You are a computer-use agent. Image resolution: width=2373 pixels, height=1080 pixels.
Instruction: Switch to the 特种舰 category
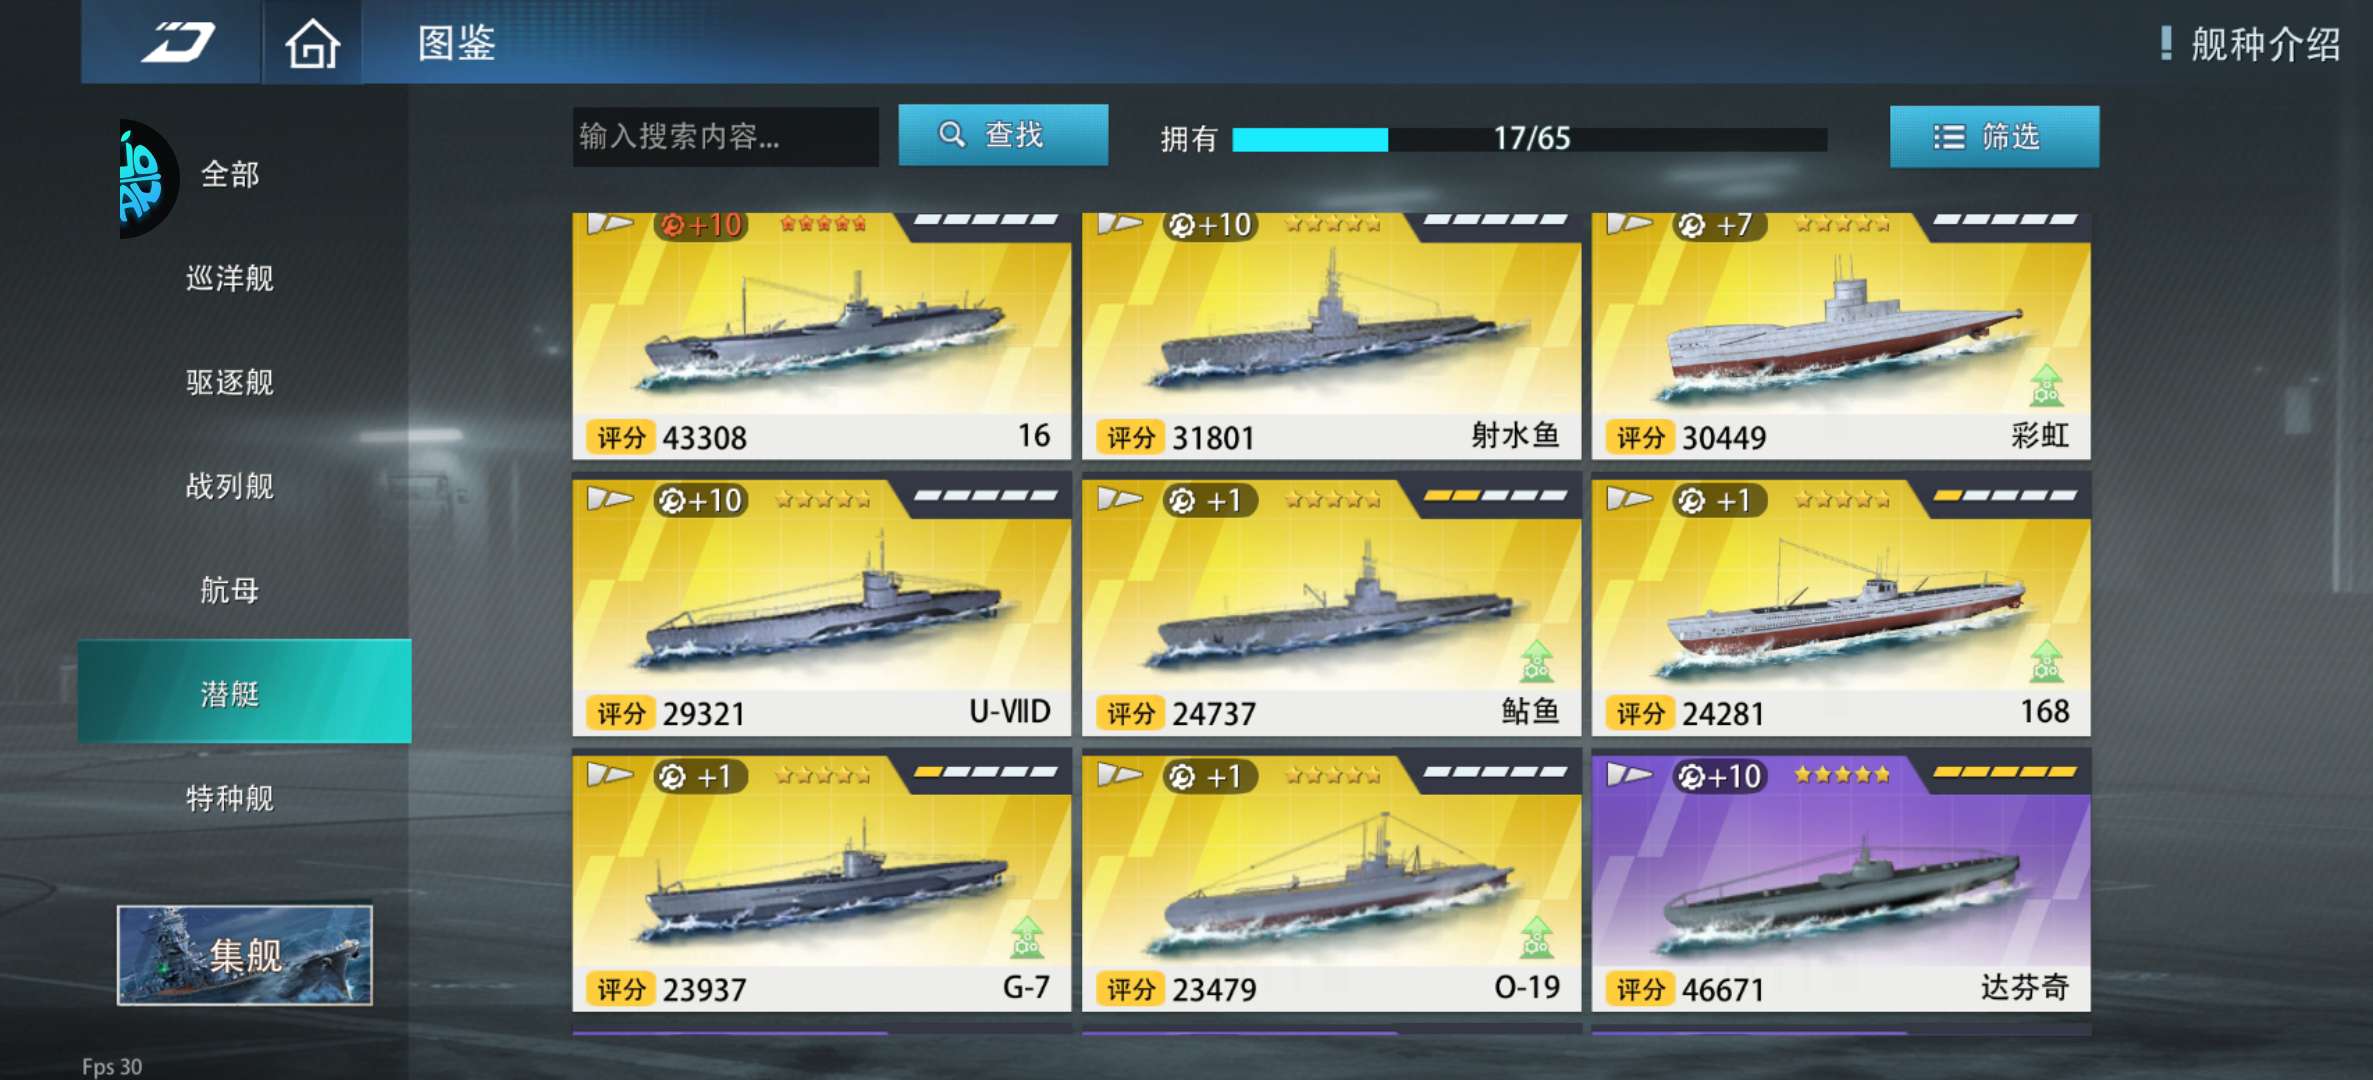[x=230, y=798]
